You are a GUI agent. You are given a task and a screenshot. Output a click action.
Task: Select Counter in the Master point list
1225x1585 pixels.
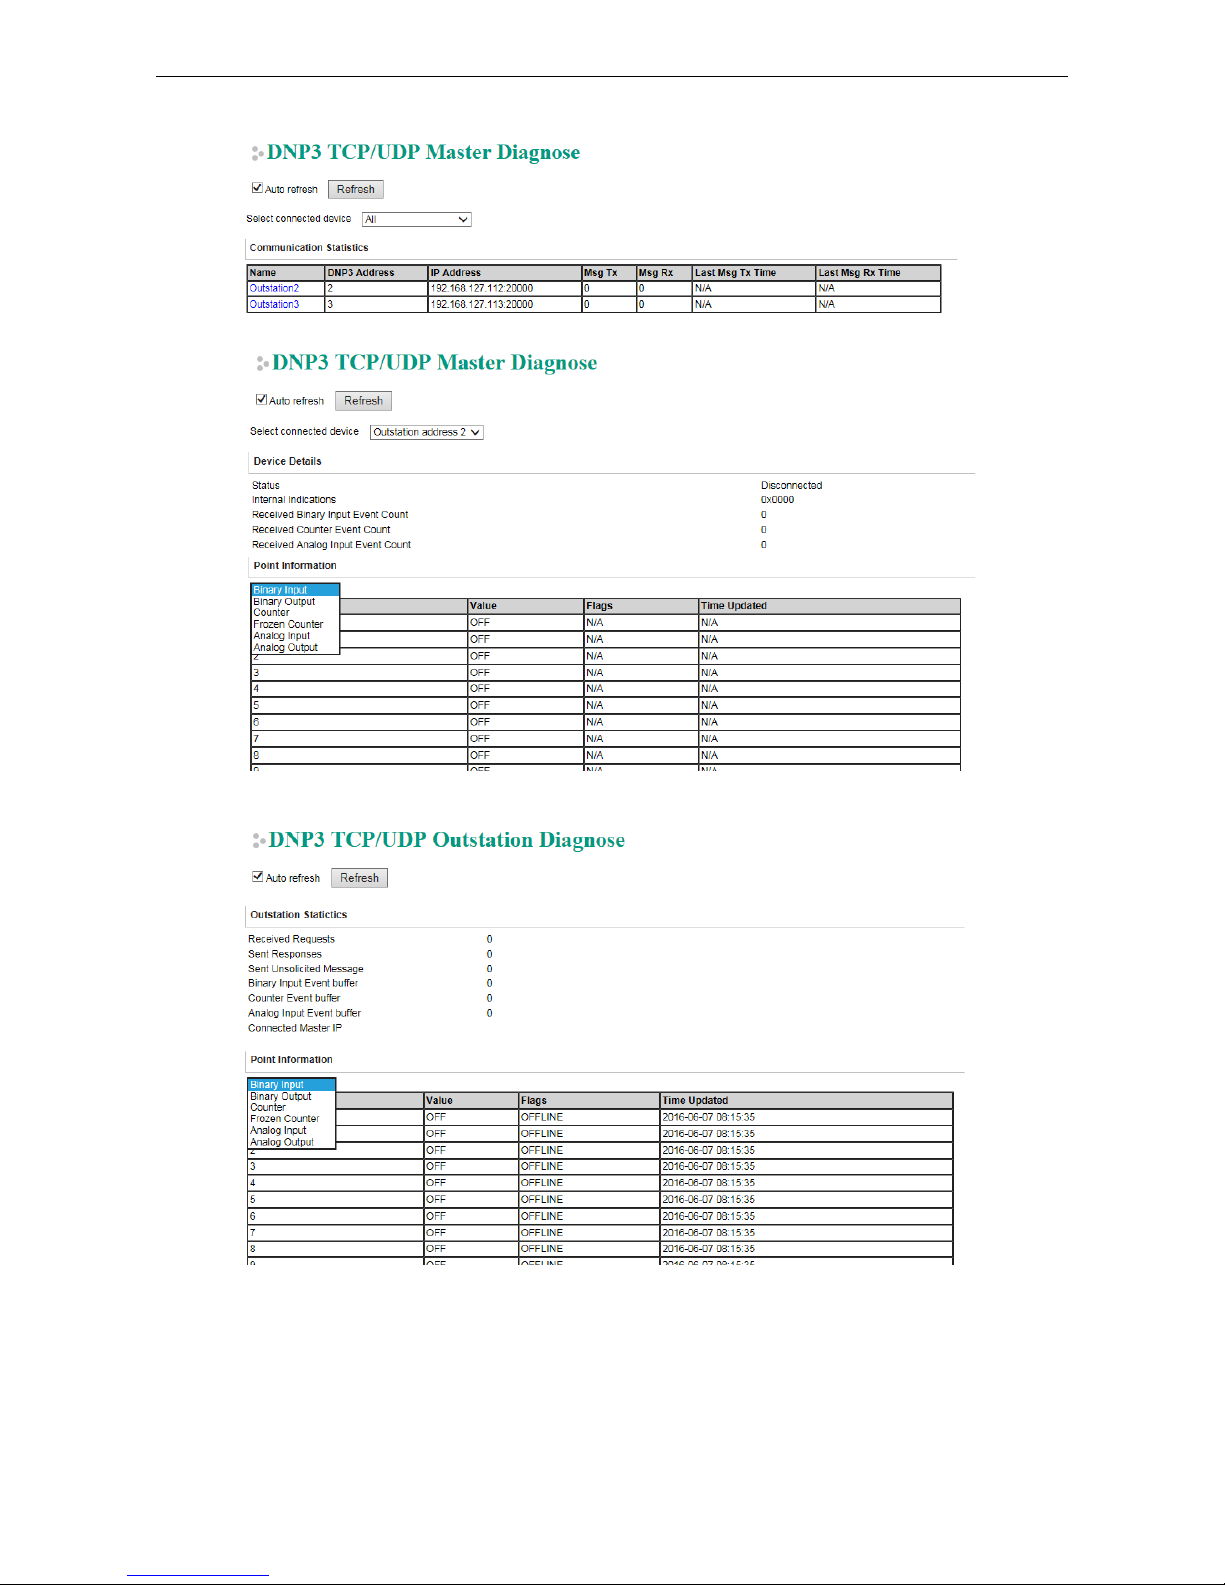click(295, 612)
